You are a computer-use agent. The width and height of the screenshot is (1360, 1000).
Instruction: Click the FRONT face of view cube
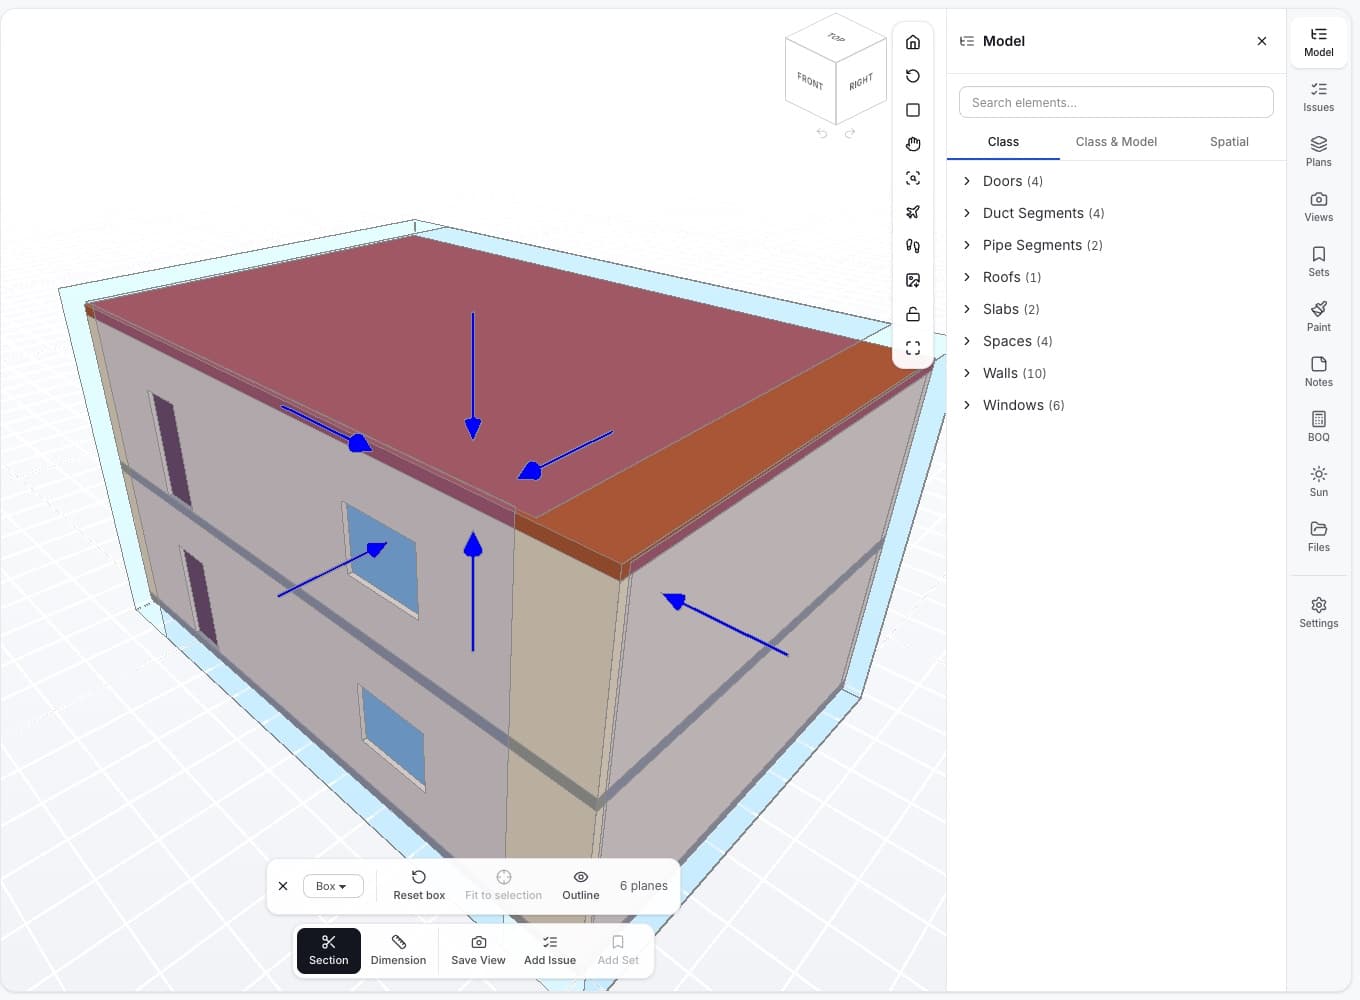point(810,81)
